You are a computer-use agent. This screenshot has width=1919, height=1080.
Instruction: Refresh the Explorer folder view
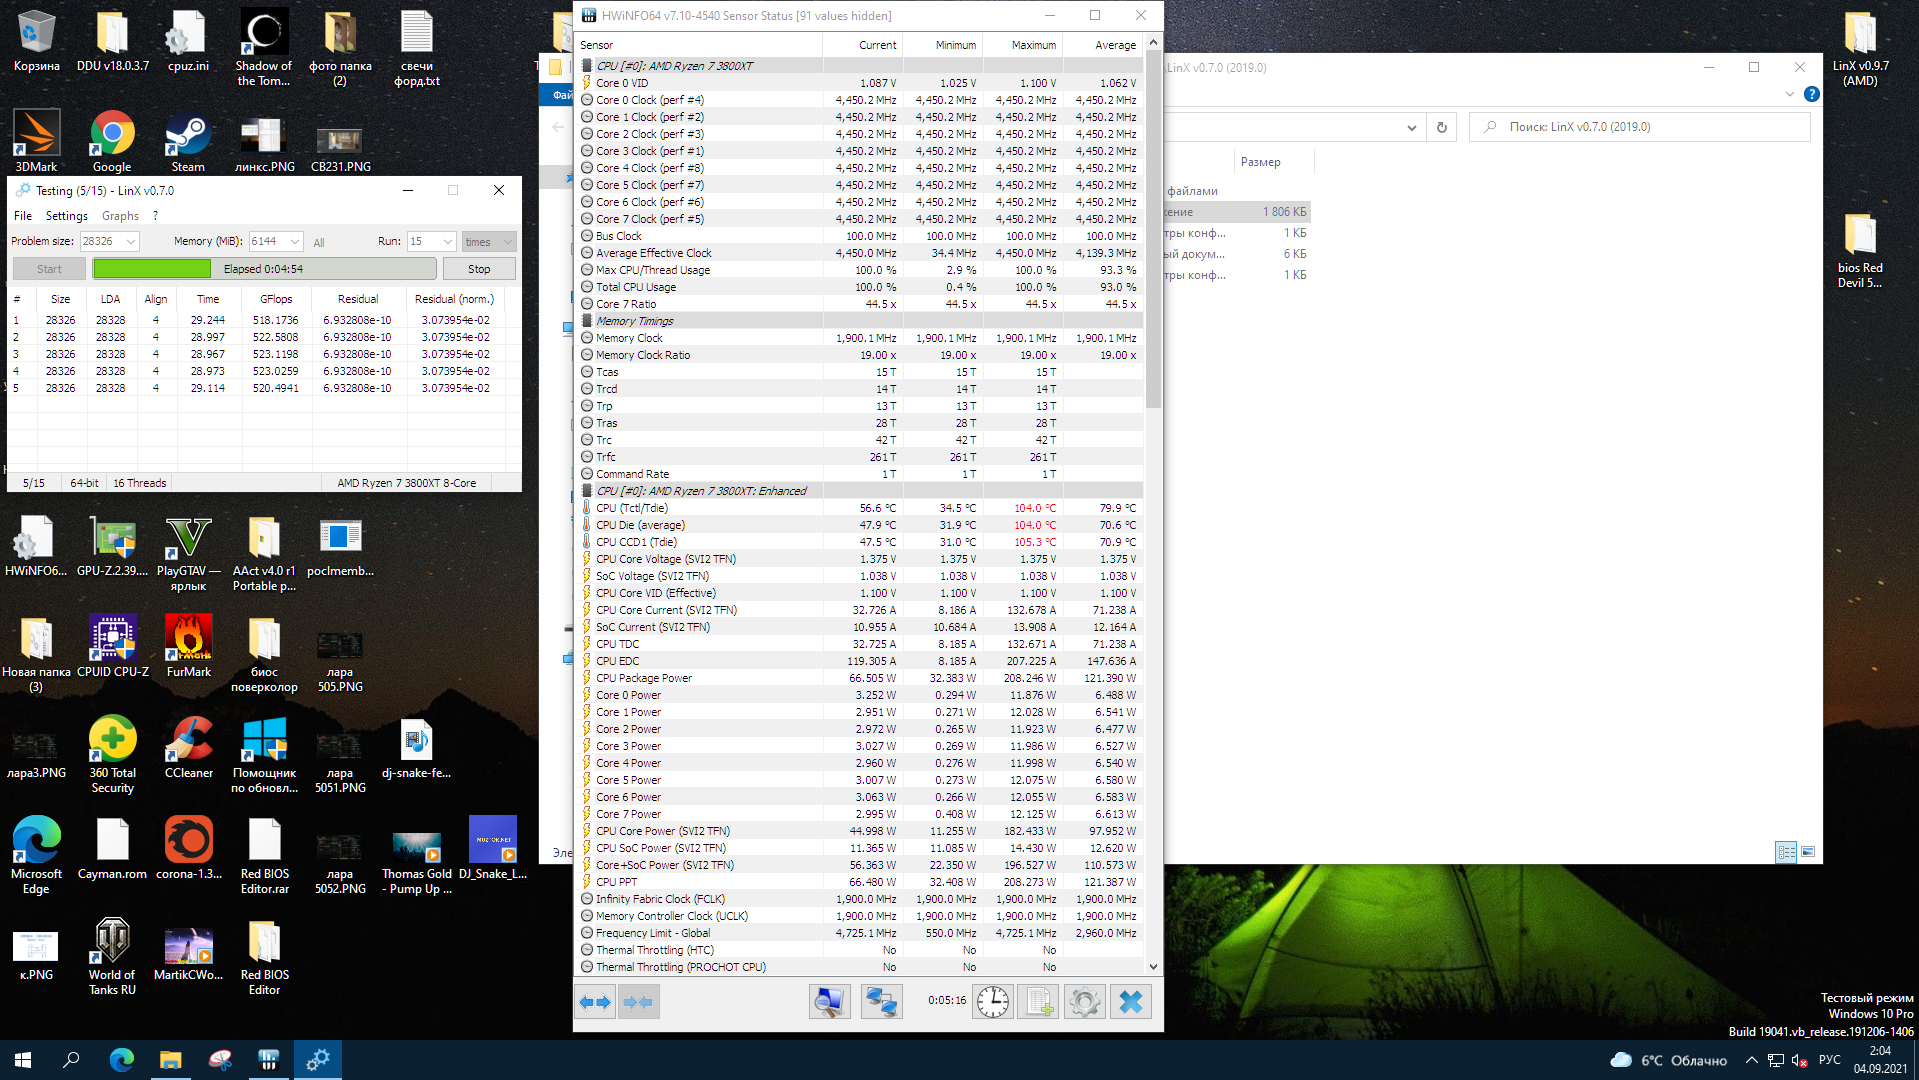click(1441, 127)
